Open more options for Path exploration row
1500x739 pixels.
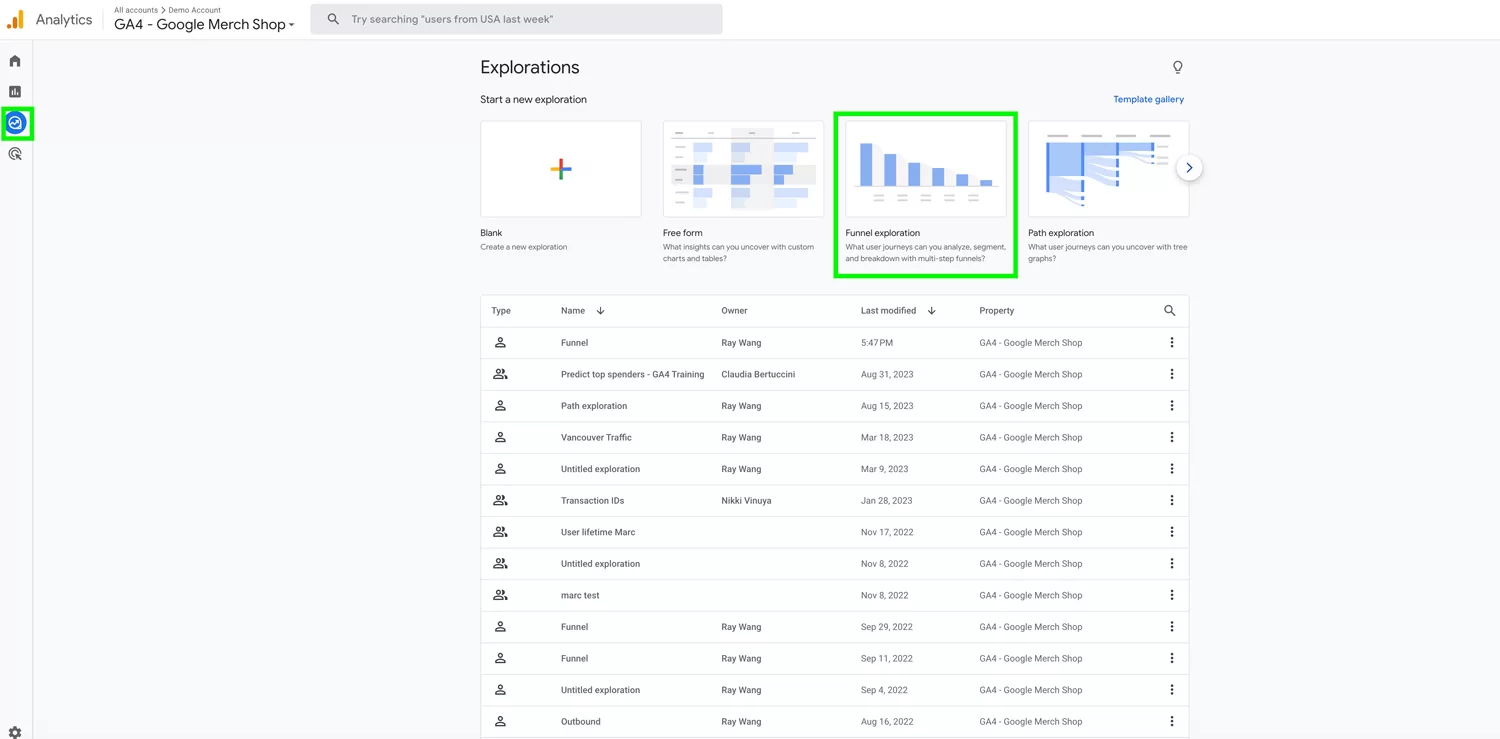click(1172, 406)
